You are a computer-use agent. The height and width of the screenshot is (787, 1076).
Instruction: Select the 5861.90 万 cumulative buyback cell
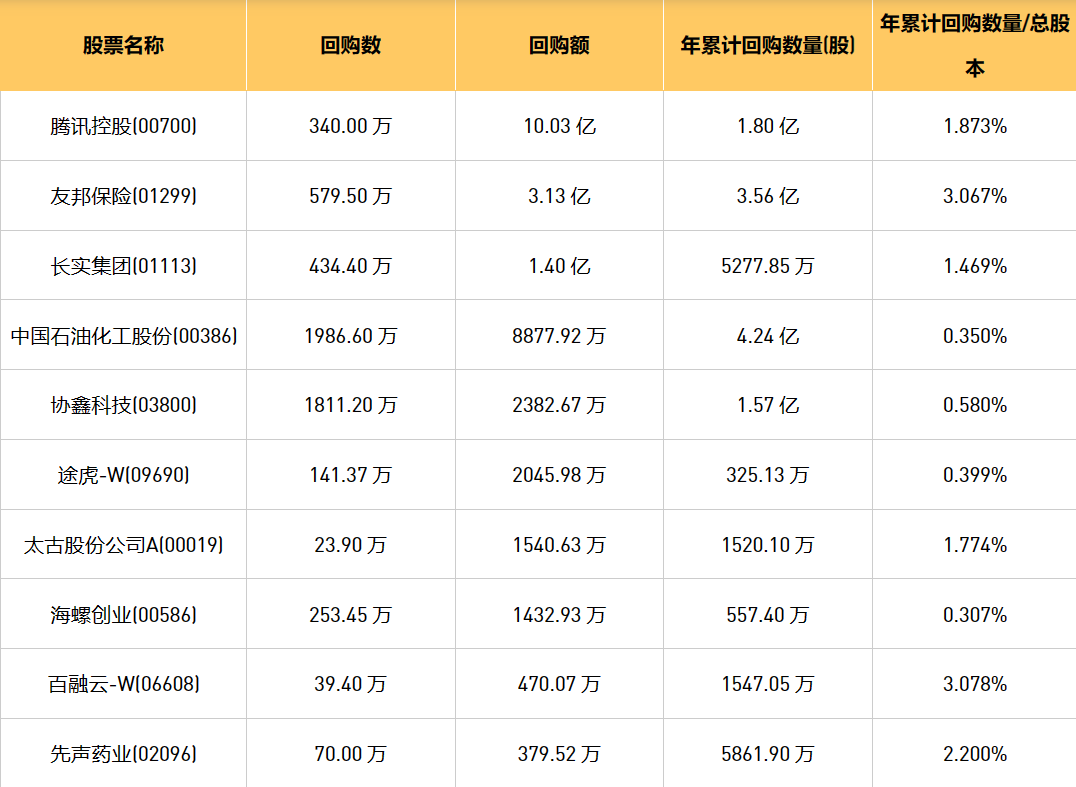tap(768, 754)
